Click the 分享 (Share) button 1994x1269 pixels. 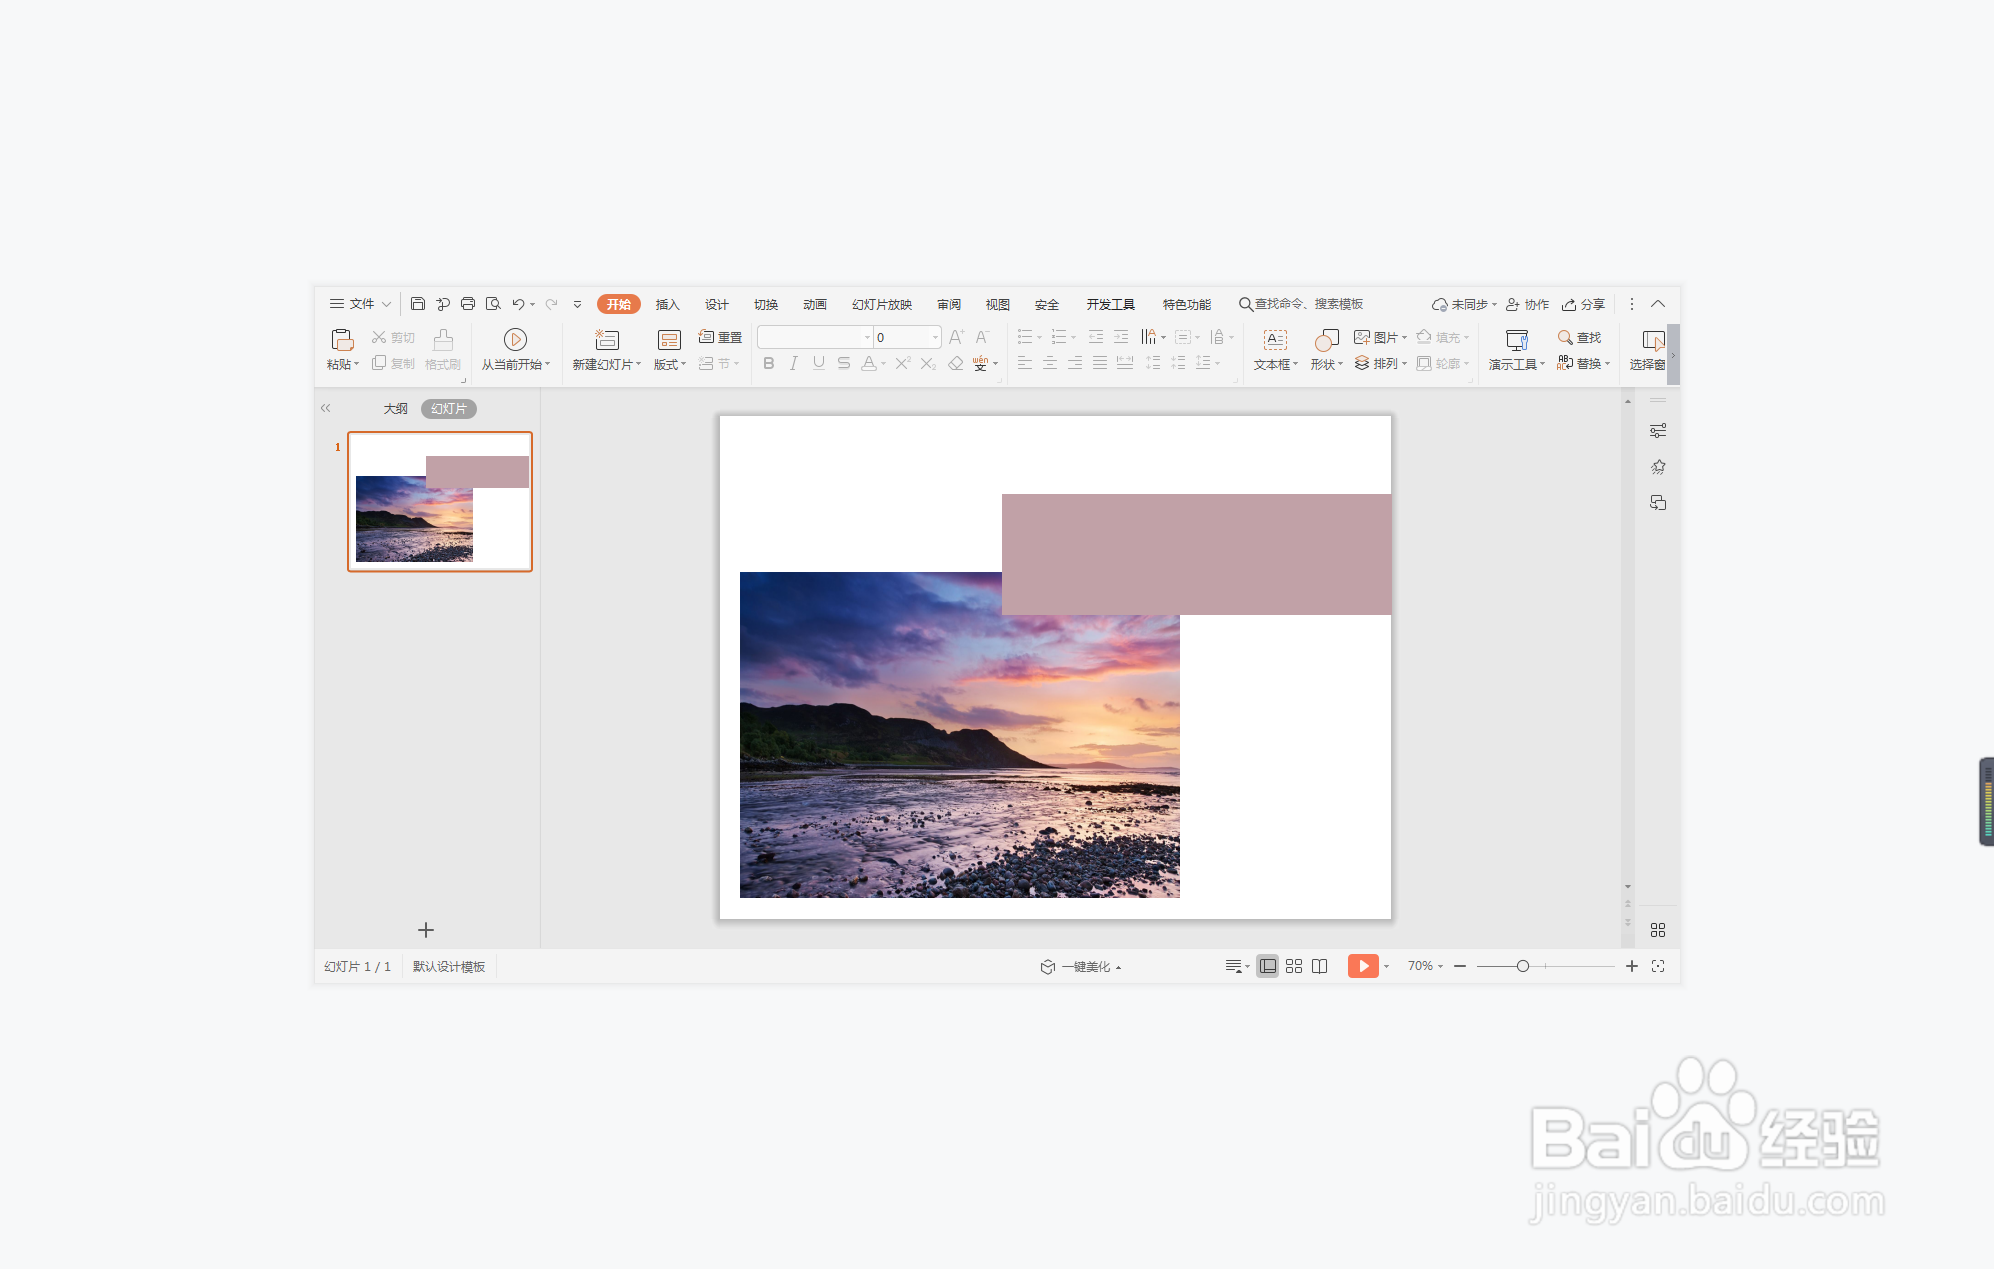click(1583, 304)
